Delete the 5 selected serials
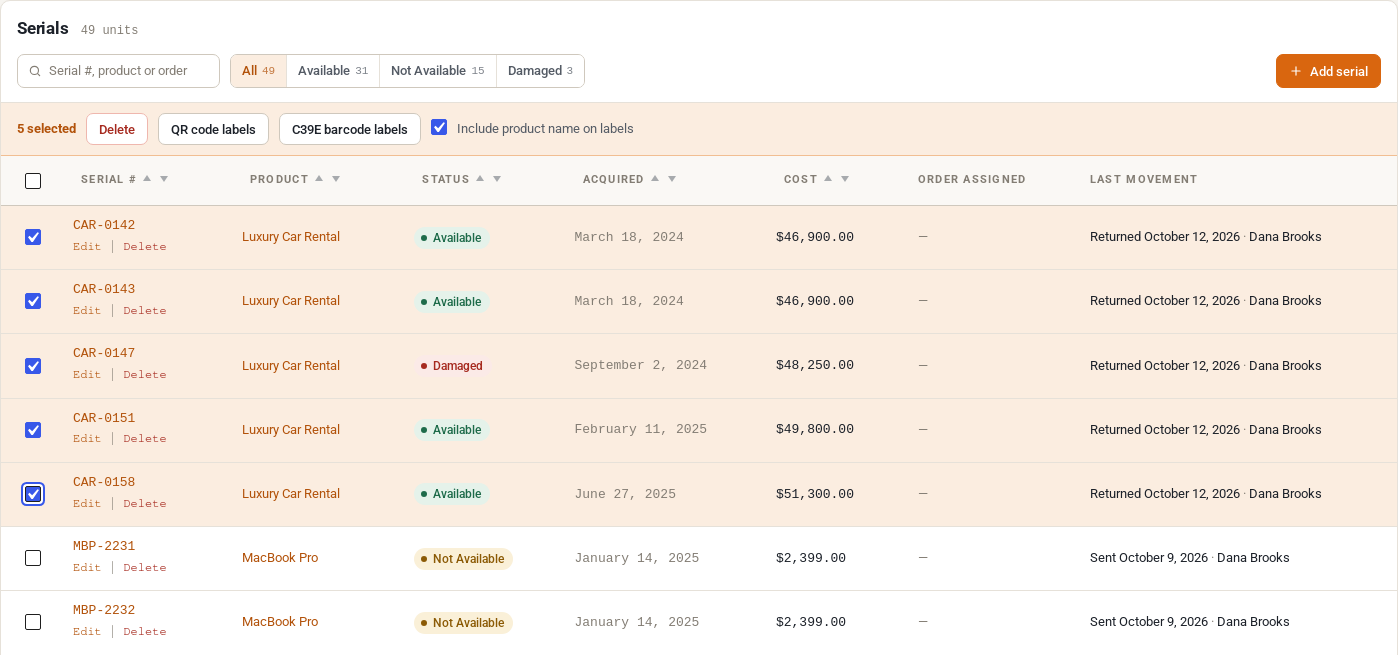Image resolution: width=1398 pixels, height=655 pixels. 117,129
